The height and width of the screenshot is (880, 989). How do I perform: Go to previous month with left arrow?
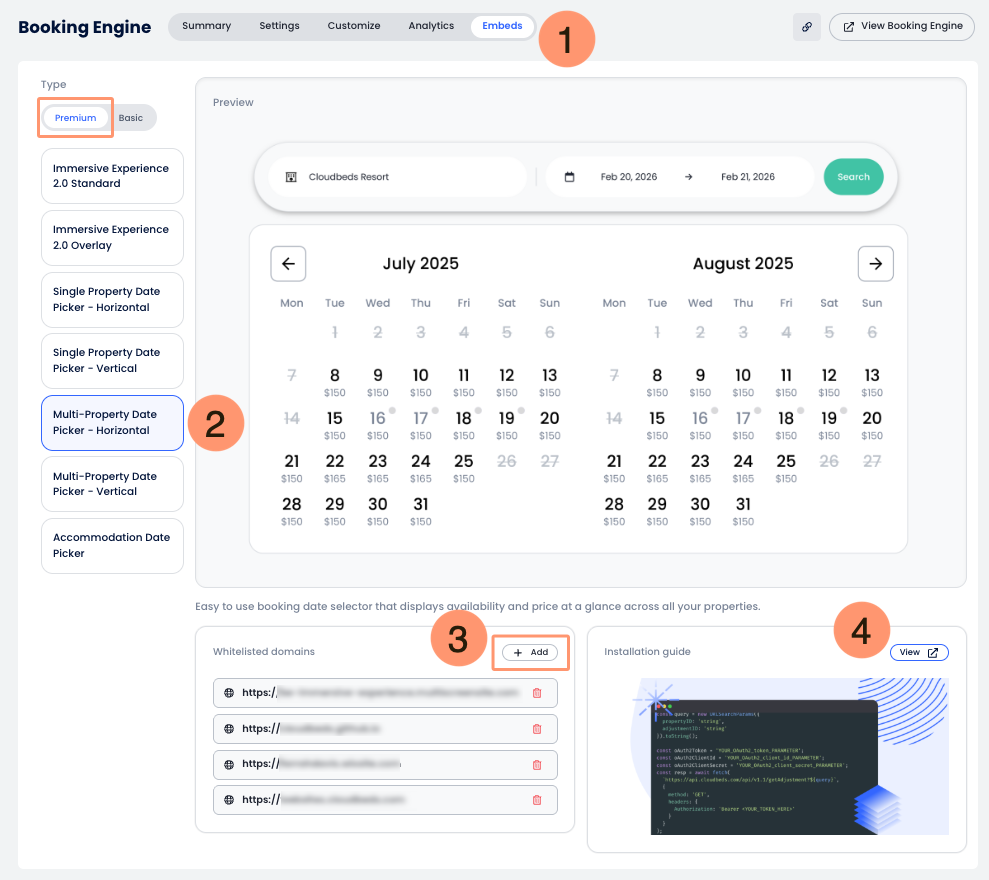pyautogui.click(x=288, y=264)
